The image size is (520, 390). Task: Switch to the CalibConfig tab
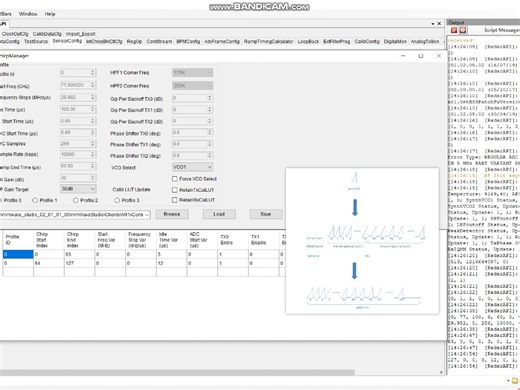click(367, 42)
